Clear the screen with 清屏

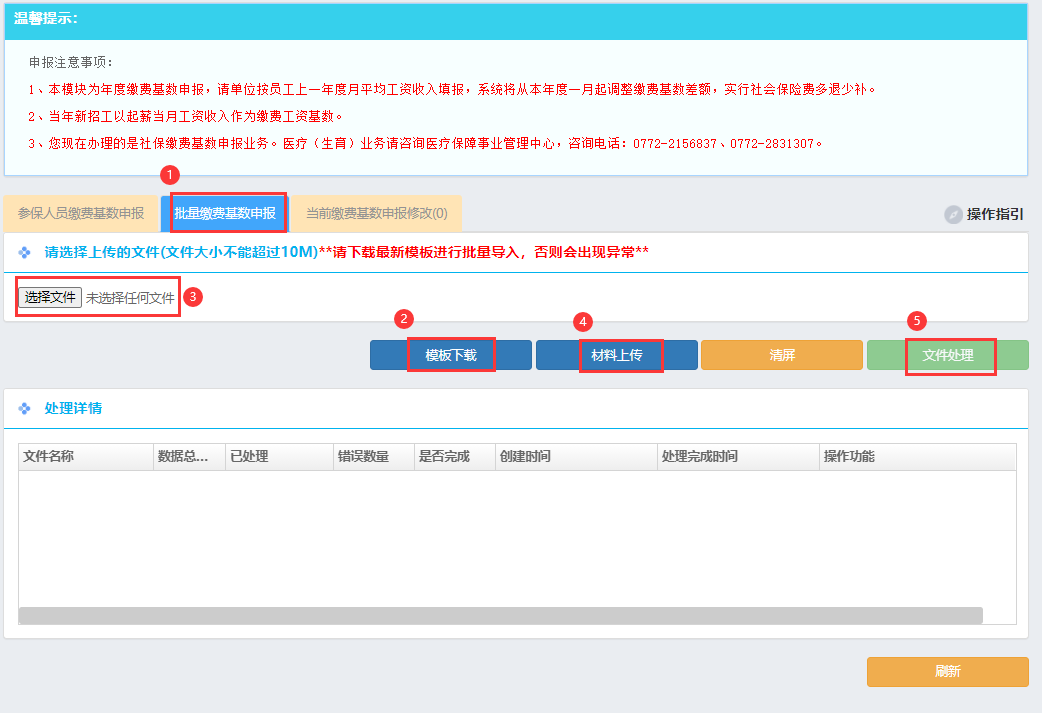coord(782,355)
